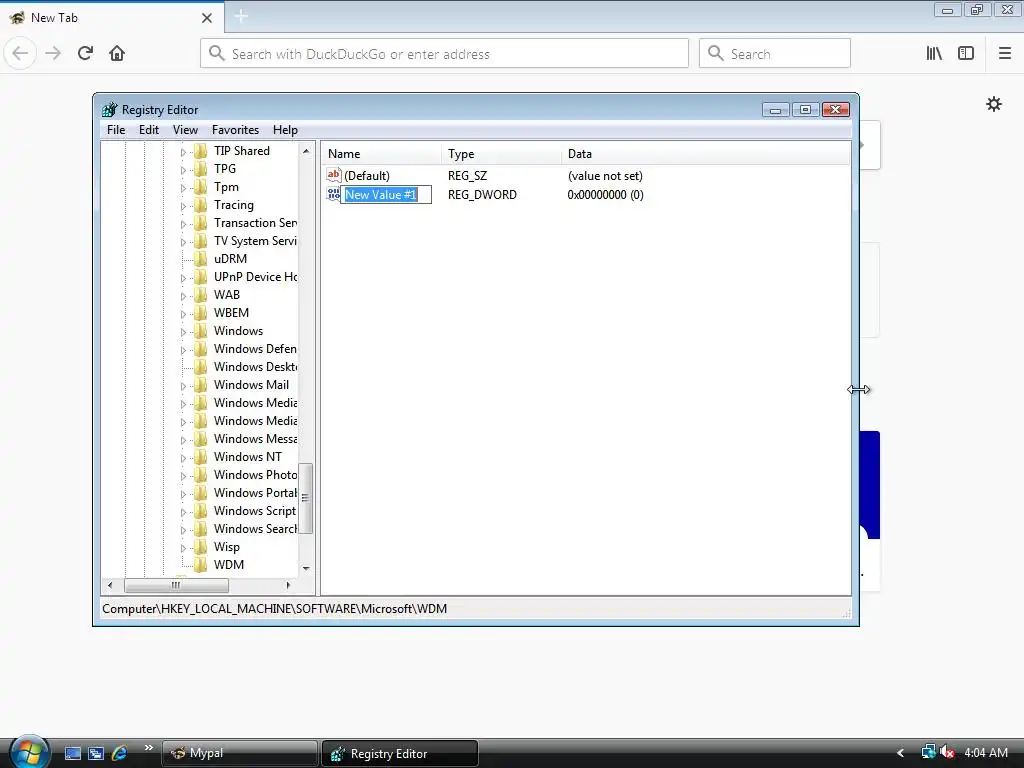Launch Internet Explorer from quick launch
The height and width of the screenshot is (768, 1024).
pyautogui.click(x=119, y=753)
